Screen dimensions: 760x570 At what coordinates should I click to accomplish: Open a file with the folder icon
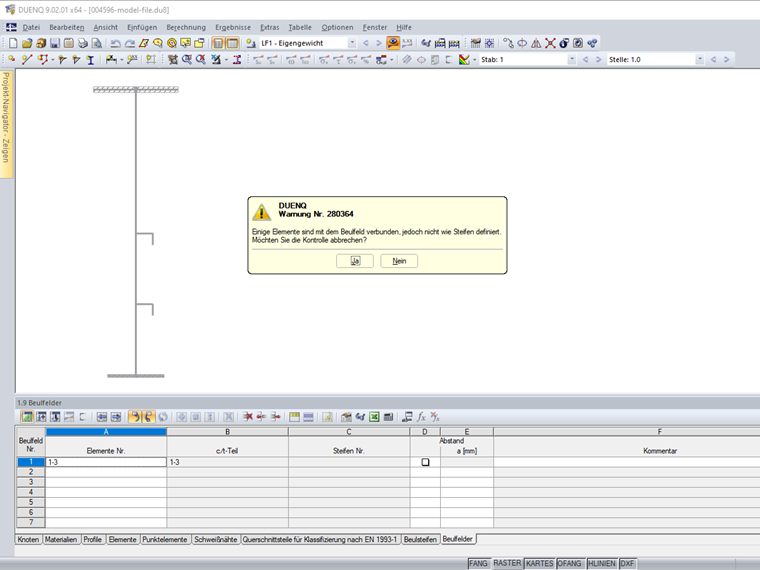(x=27, y=43)
